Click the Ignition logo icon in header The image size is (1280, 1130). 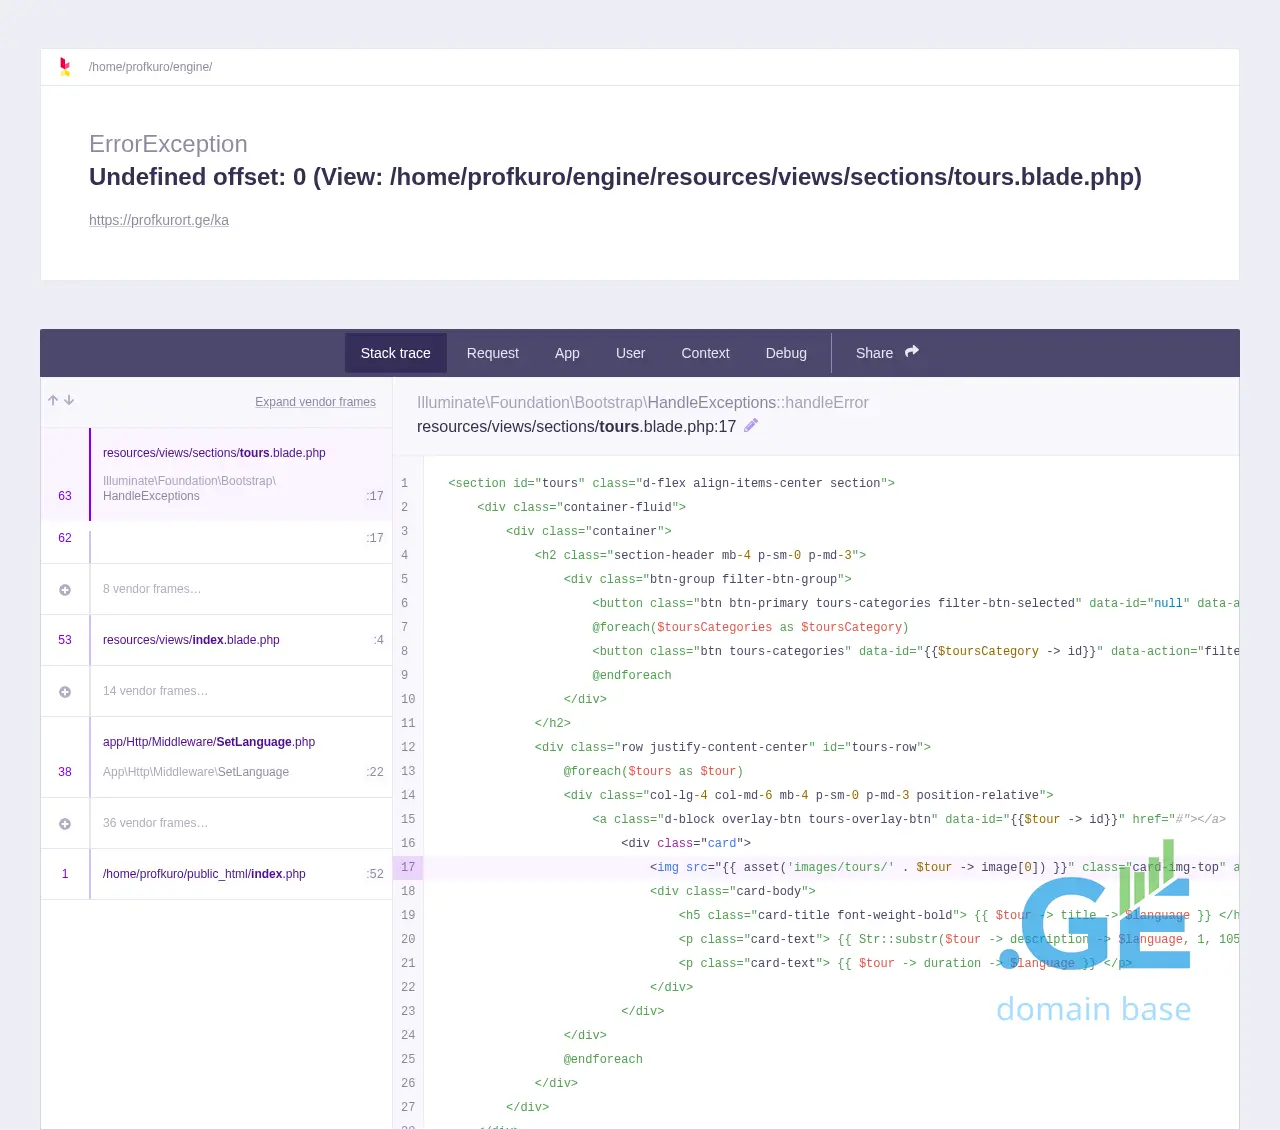click(x=65, y=67)
